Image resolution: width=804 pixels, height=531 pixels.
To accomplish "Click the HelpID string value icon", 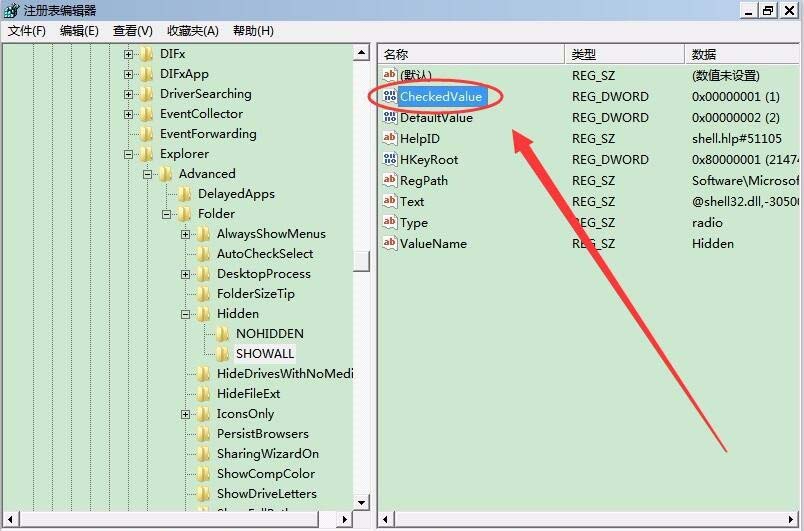I will point(390,138).
